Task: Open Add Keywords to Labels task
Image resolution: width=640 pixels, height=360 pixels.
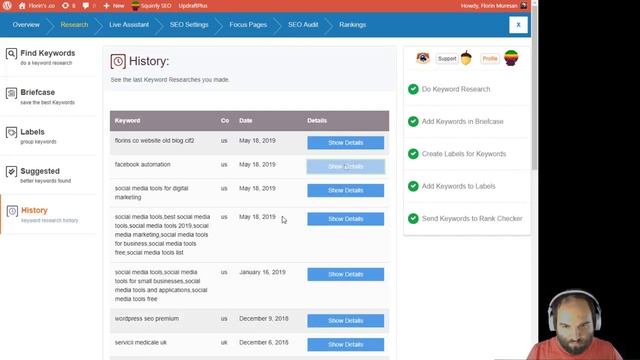Action: click(x=459, y=186)
